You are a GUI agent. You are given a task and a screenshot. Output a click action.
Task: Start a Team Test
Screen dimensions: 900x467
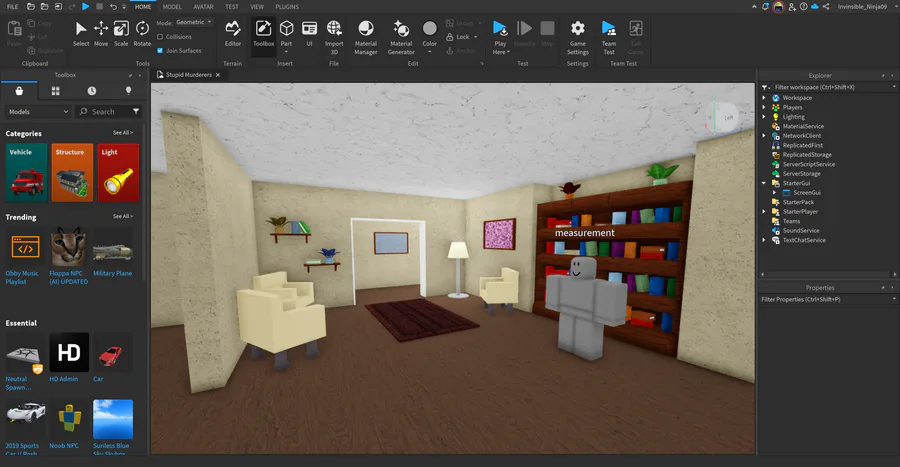tap(609, 37)
